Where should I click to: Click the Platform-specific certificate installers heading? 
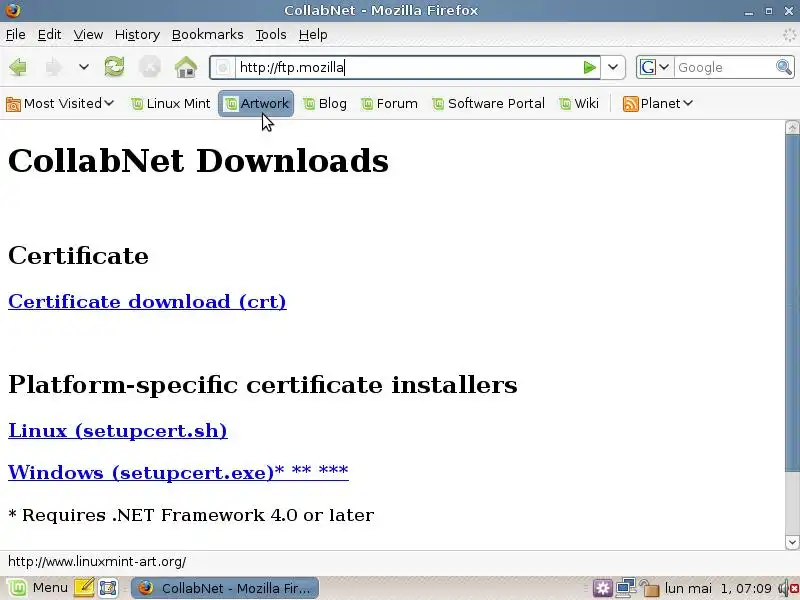[263, 384]
